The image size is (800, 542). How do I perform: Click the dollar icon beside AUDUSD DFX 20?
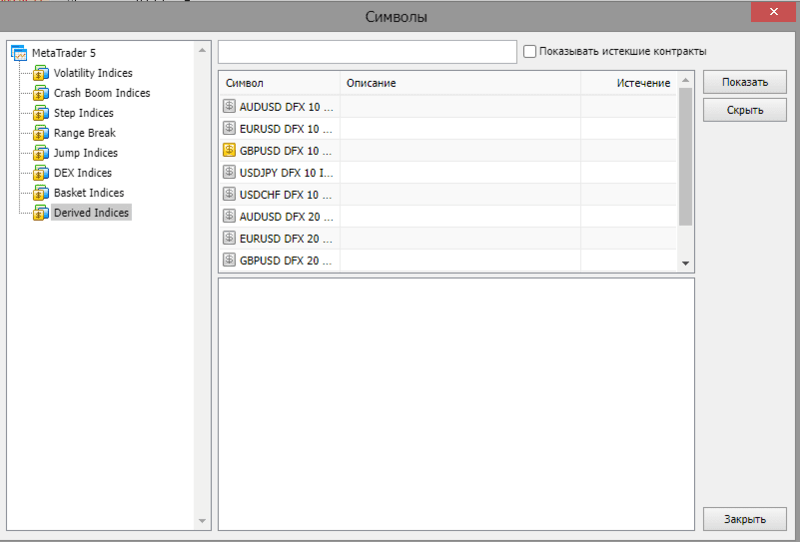(230, 216)
